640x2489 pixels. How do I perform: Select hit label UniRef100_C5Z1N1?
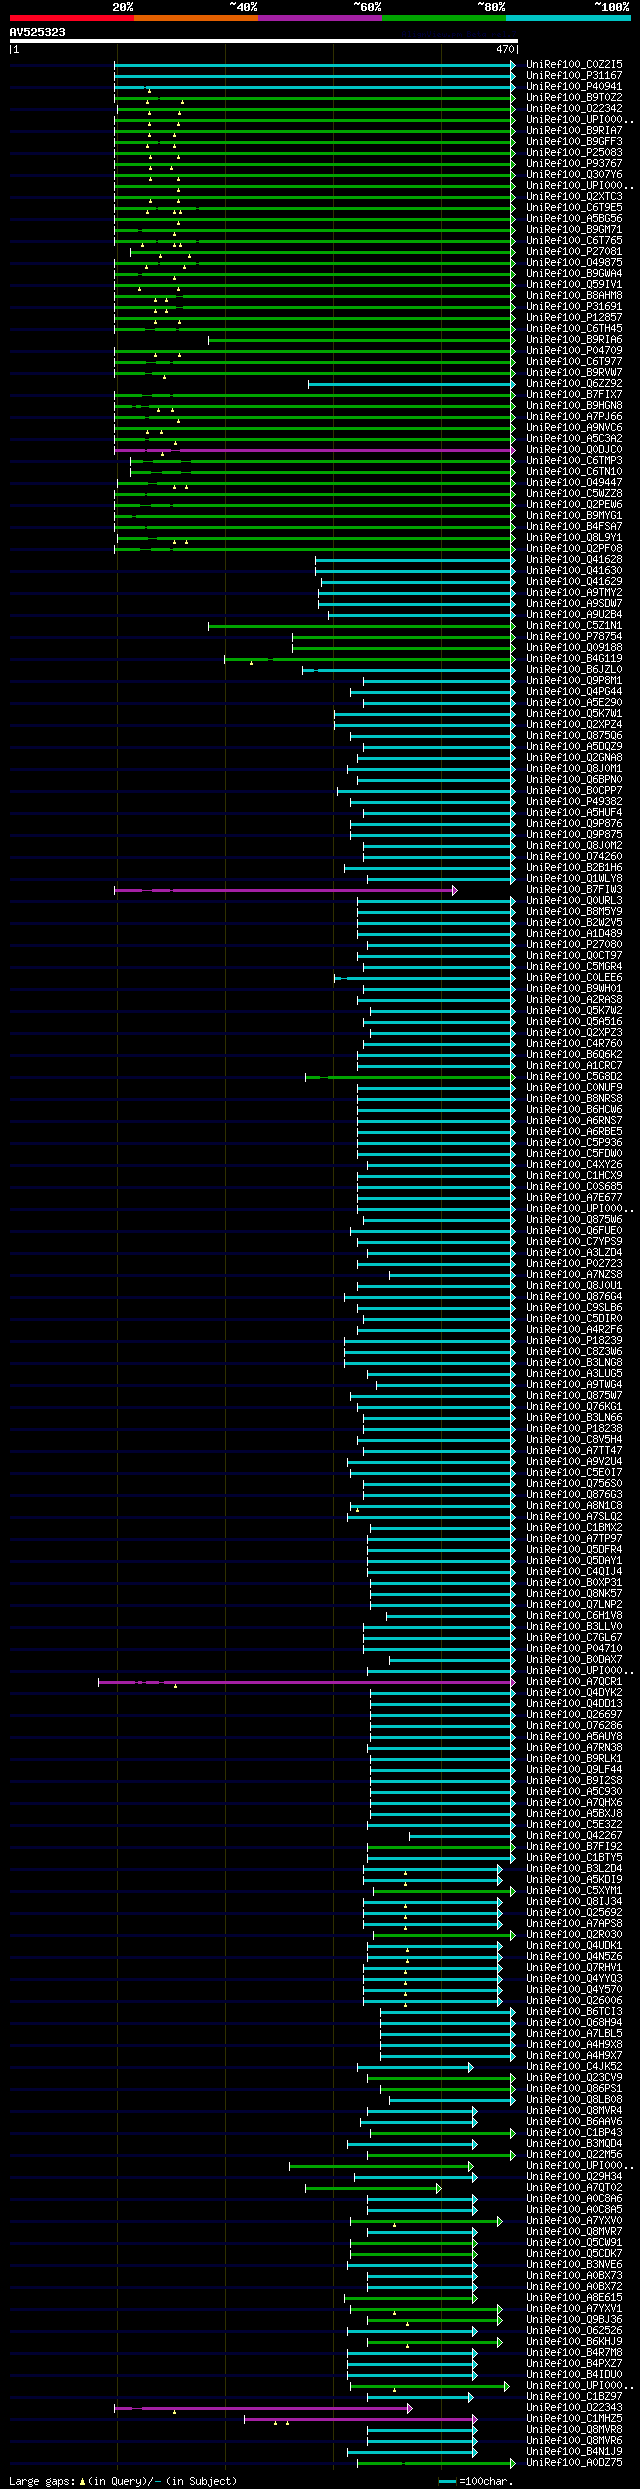(x=574, y=626)
